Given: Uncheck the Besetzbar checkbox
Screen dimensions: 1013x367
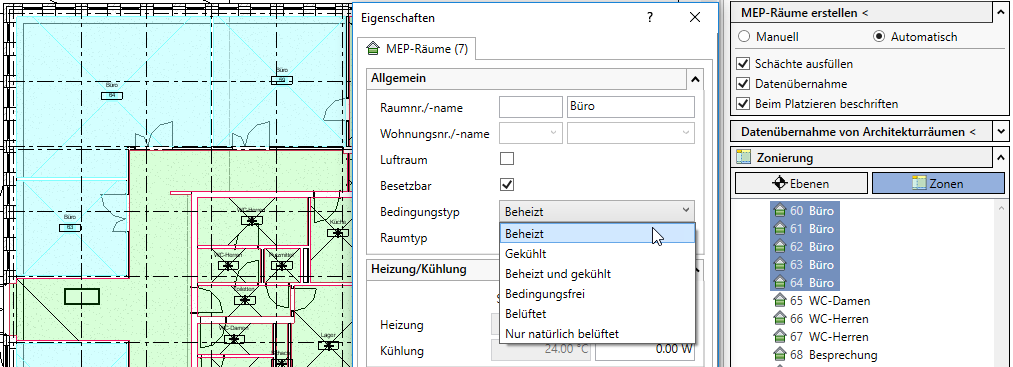Looking at the screenshot, I should 507,185.
